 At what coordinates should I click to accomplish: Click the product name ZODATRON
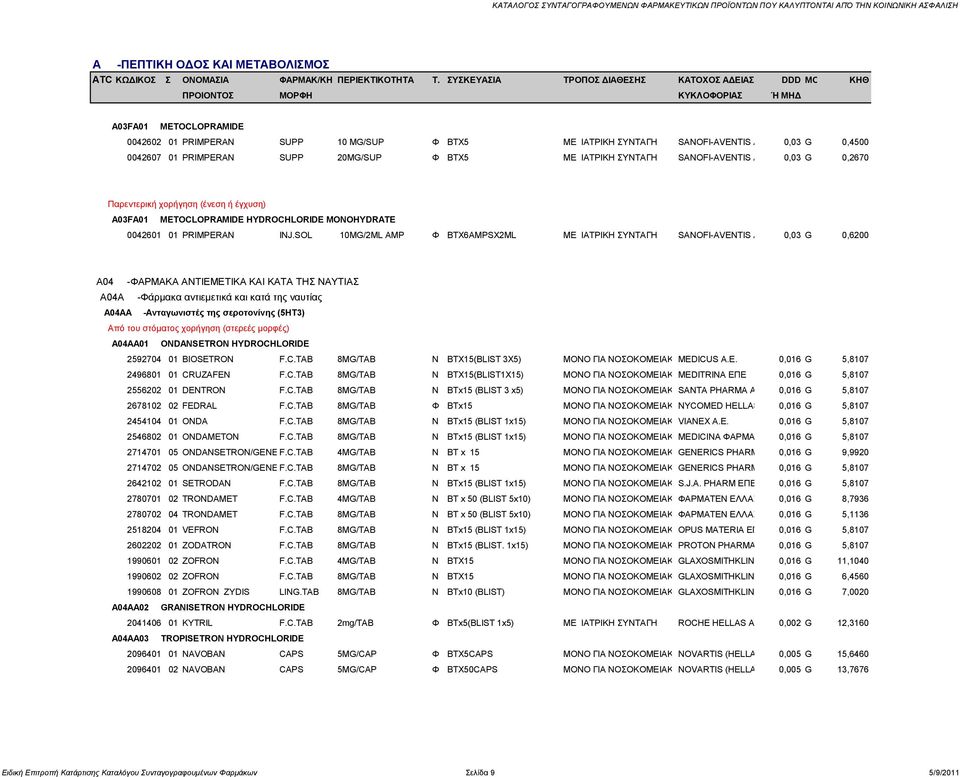[x=207, y=546]
